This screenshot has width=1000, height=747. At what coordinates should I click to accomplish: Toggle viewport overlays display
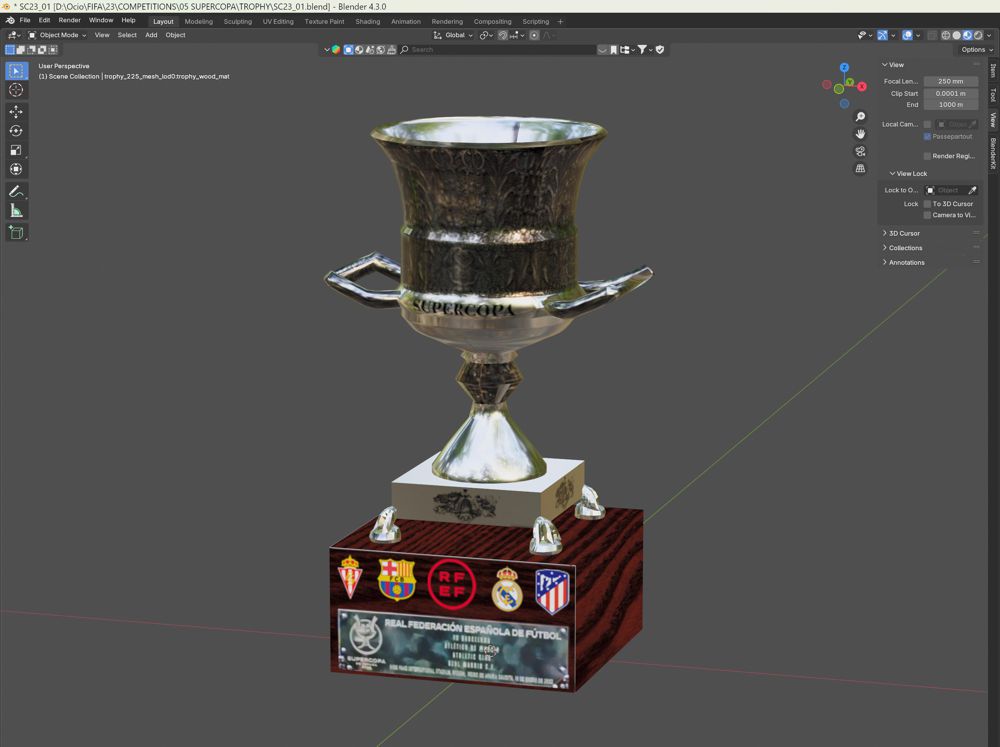pyautogui.click(x=908, y=35)
